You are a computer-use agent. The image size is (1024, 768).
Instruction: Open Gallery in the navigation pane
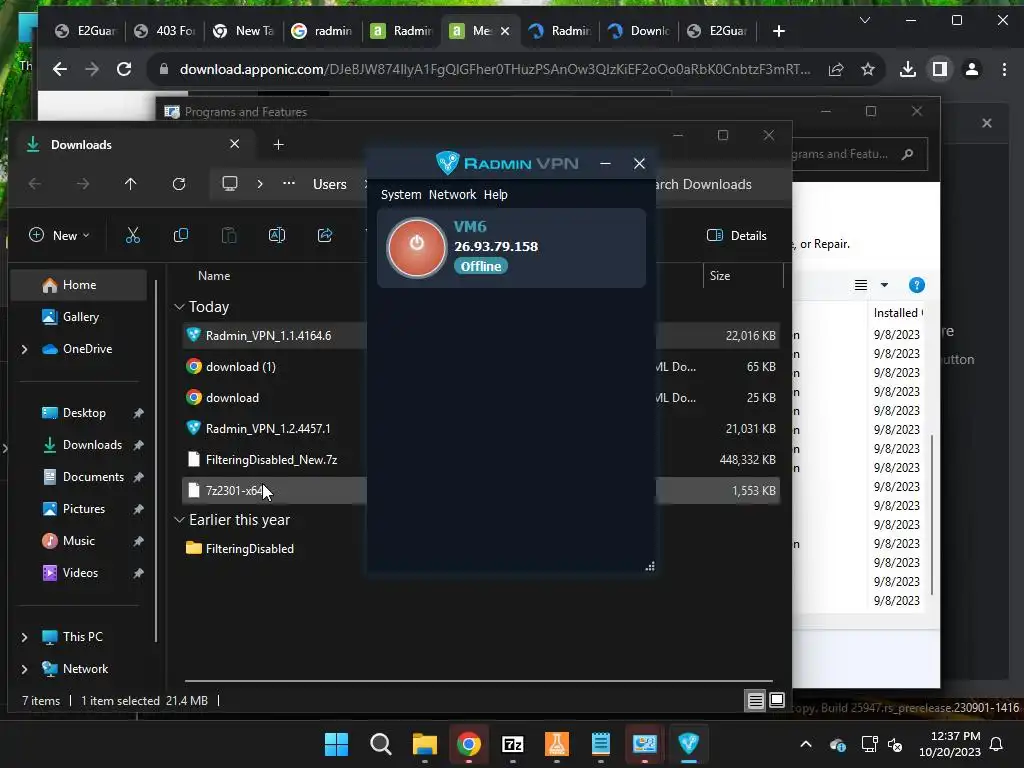point(80,317)
